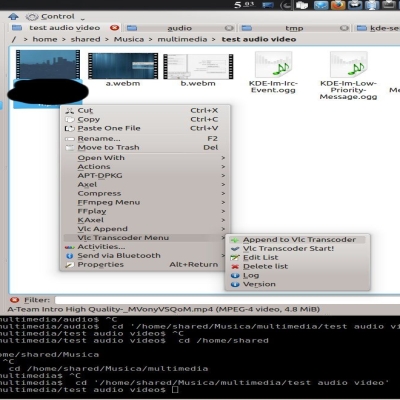Switch to the audio tab
This screenshot has width=400, height=400.
(180, 28)
